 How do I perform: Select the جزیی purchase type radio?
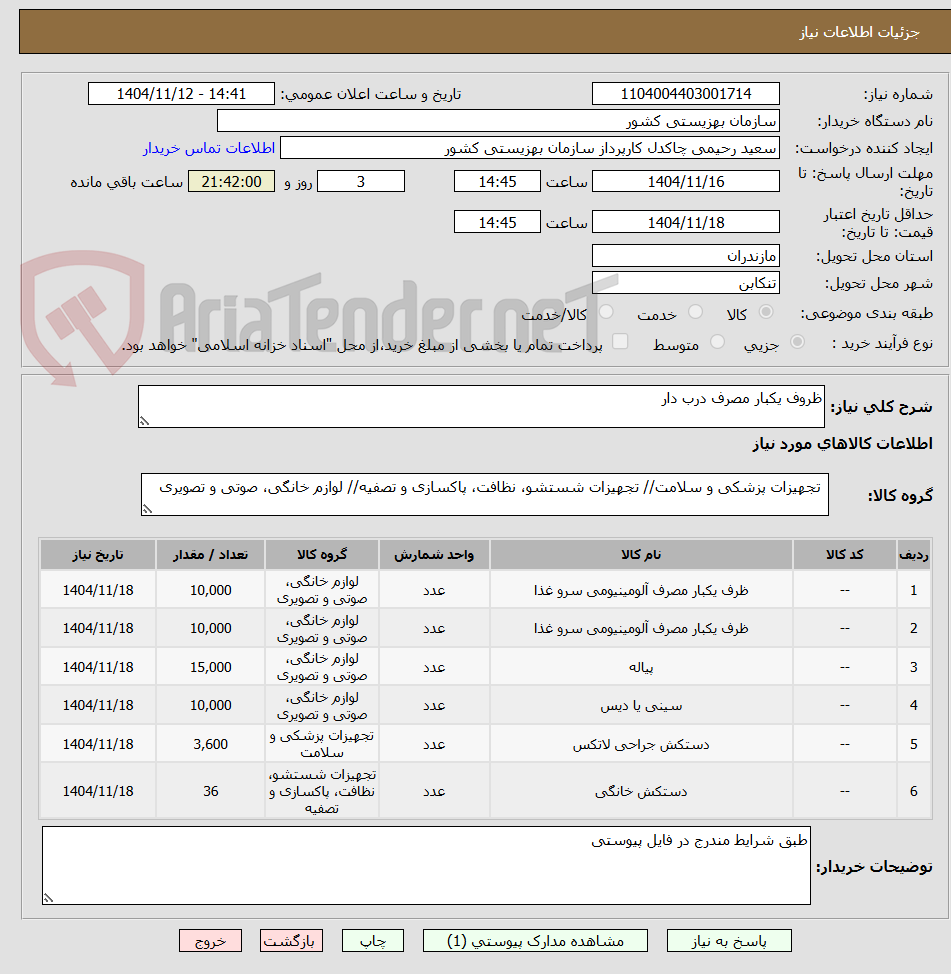point(797,342)
